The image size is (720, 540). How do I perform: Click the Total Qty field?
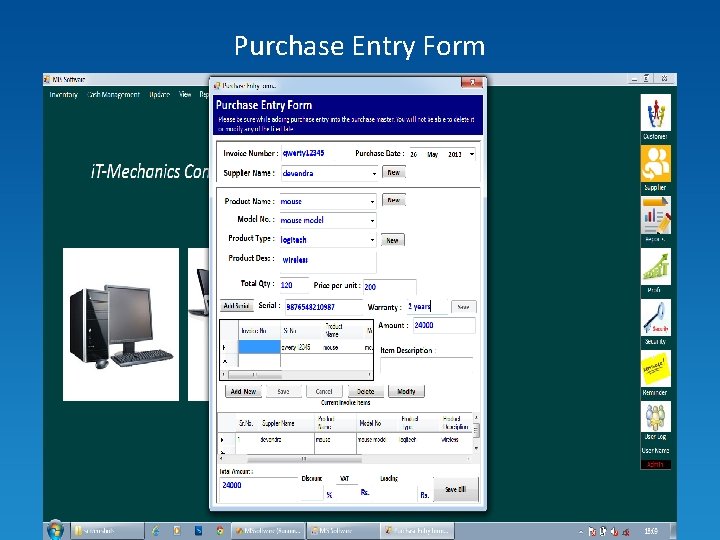[x=294, y=285]
